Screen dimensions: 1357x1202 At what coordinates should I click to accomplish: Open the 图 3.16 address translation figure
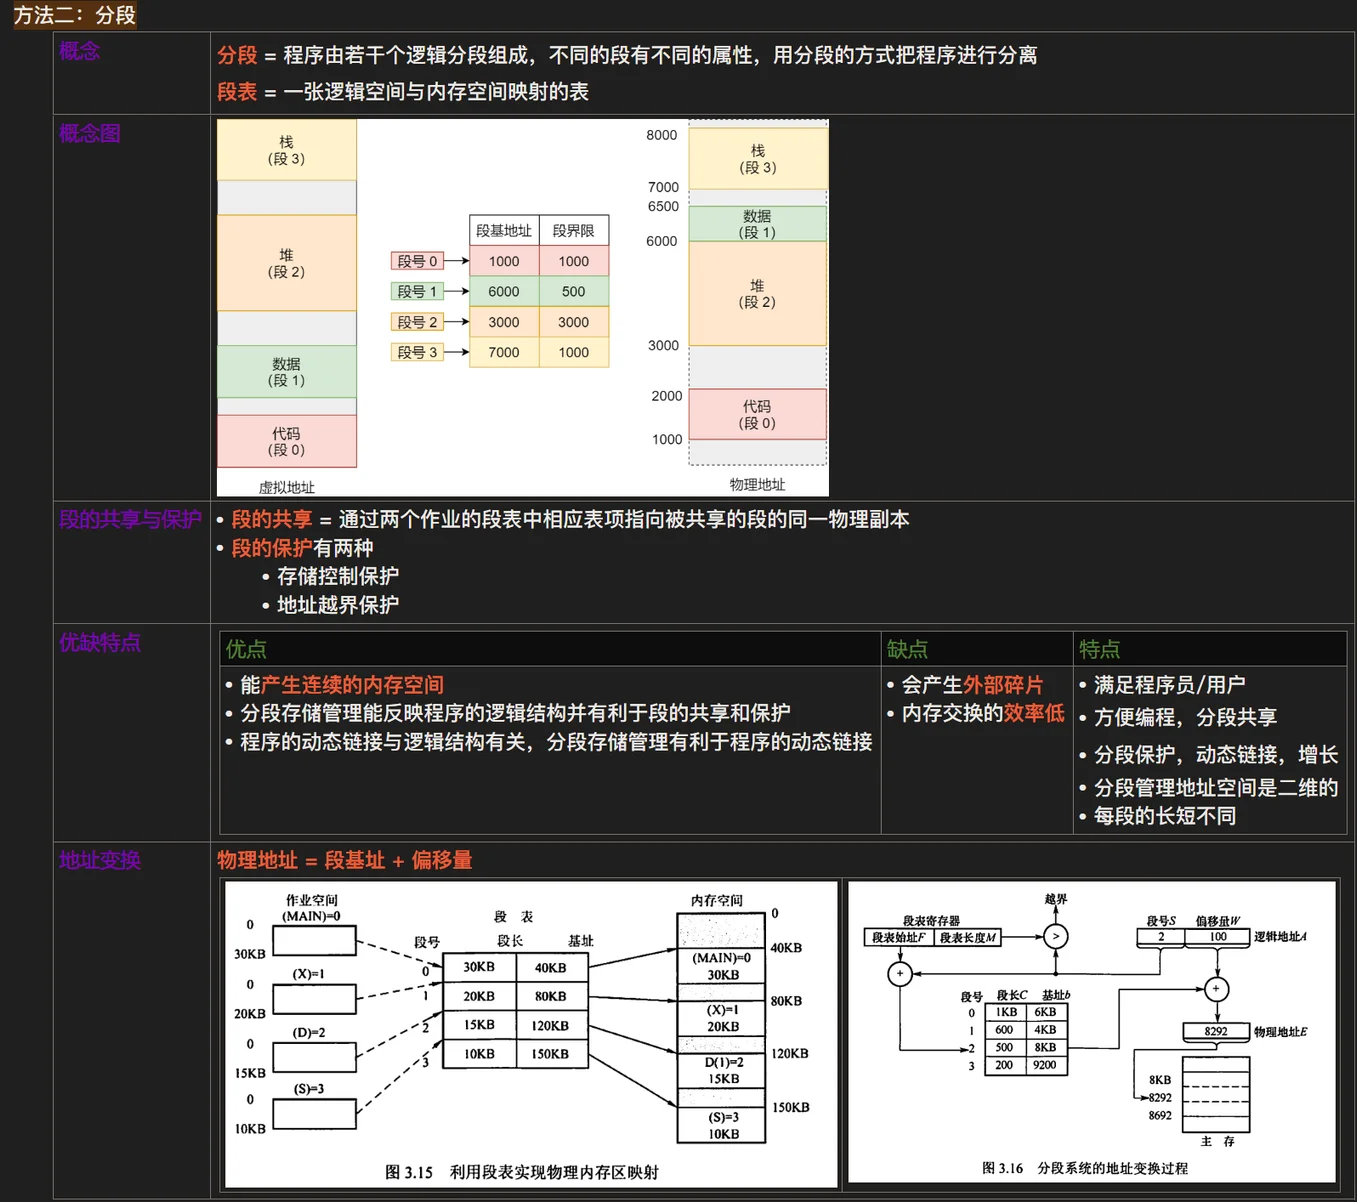click(x=1092, y=1031)
